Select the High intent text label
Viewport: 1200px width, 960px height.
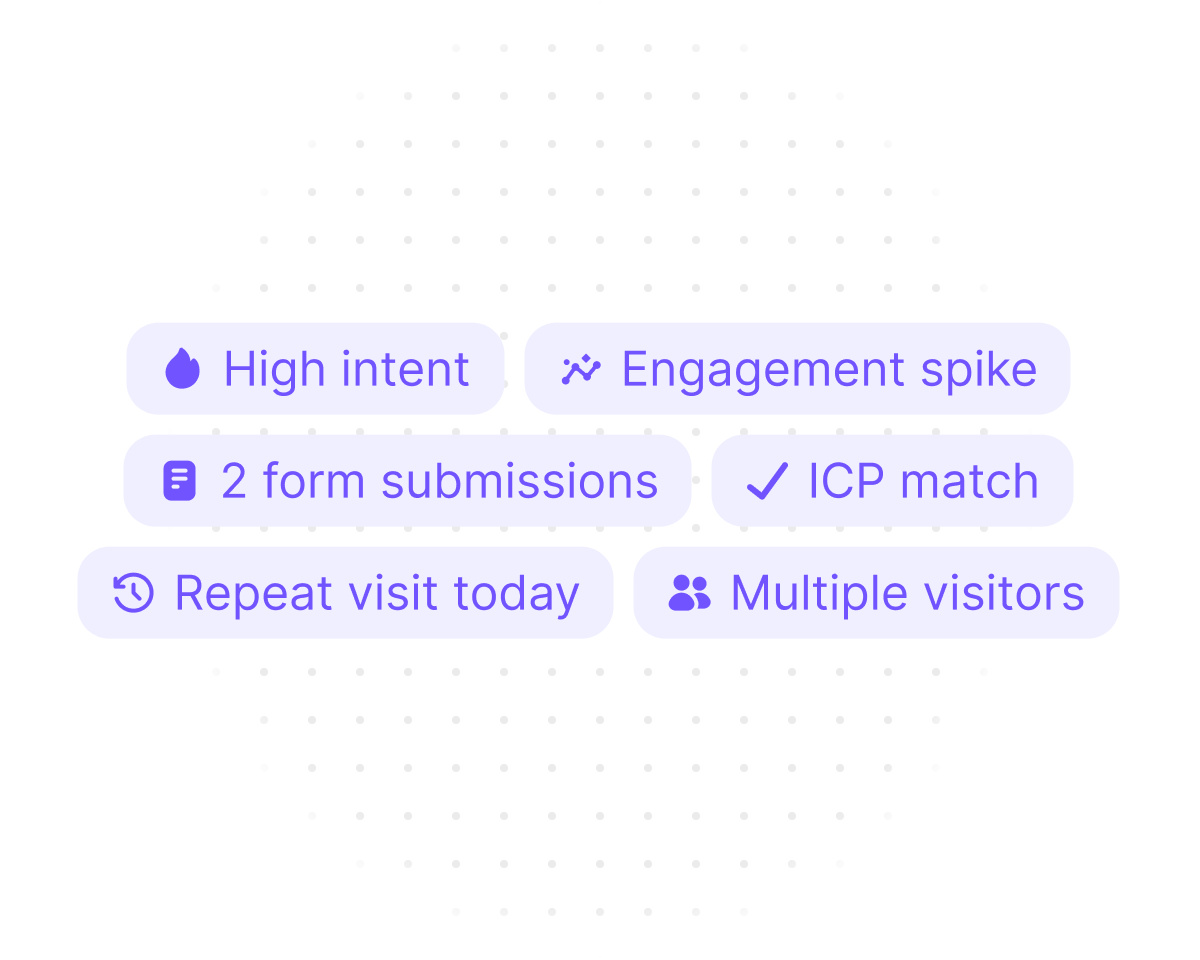tap(346, 369)
